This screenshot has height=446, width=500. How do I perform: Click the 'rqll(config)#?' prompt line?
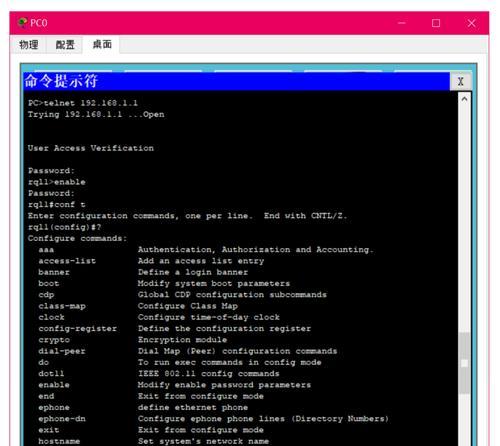64,227
